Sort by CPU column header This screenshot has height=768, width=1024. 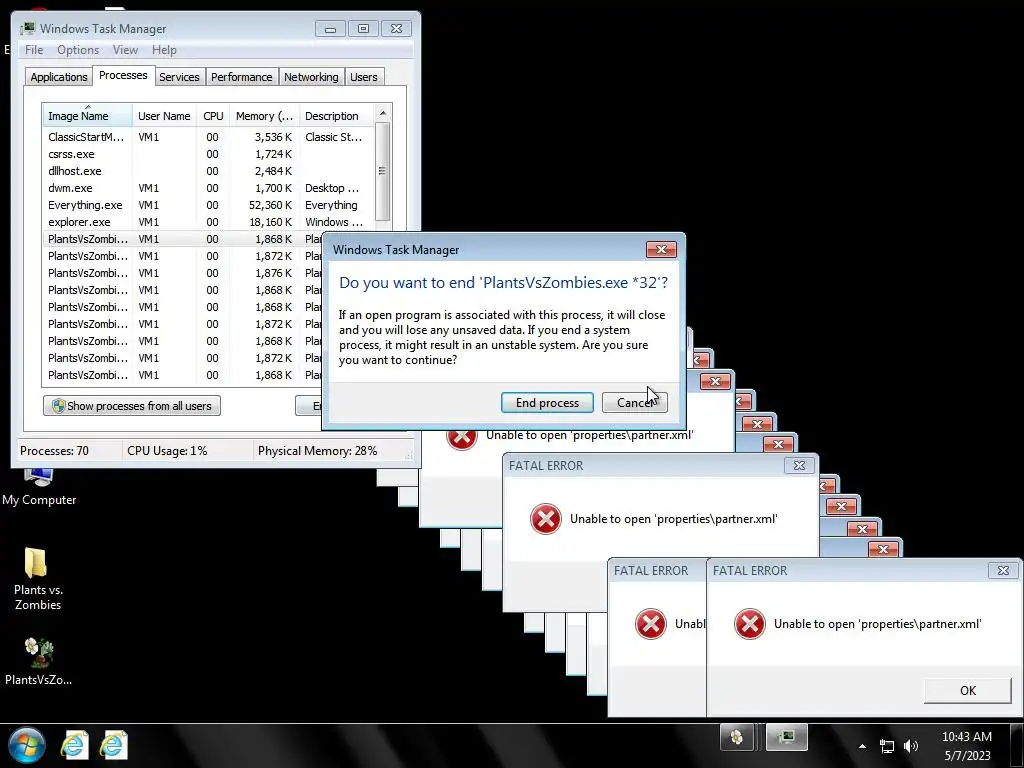point(213,116)
